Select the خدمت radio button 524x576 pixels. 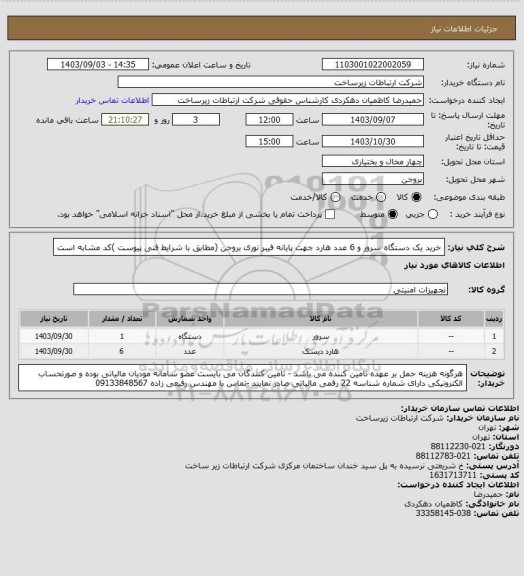click(x=381, y=197)
